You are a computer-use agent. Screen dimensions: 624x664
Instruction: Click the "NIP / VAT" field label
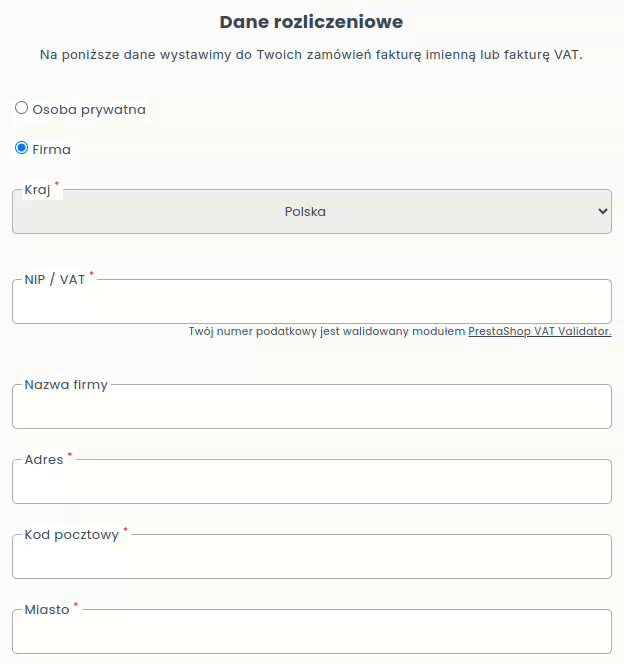click(55, 279)
